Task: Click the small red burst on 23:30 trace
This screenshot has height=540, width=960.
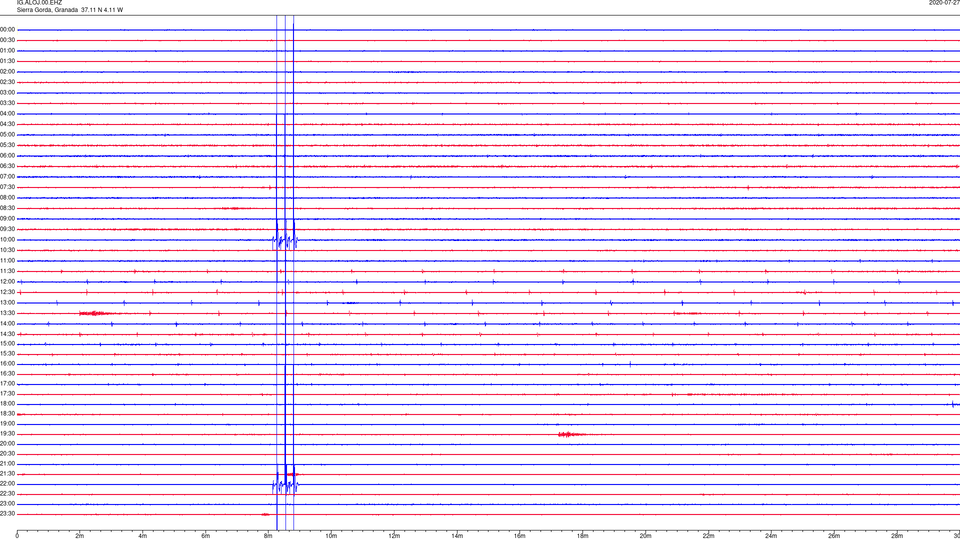Action: (x=265, y=514)
